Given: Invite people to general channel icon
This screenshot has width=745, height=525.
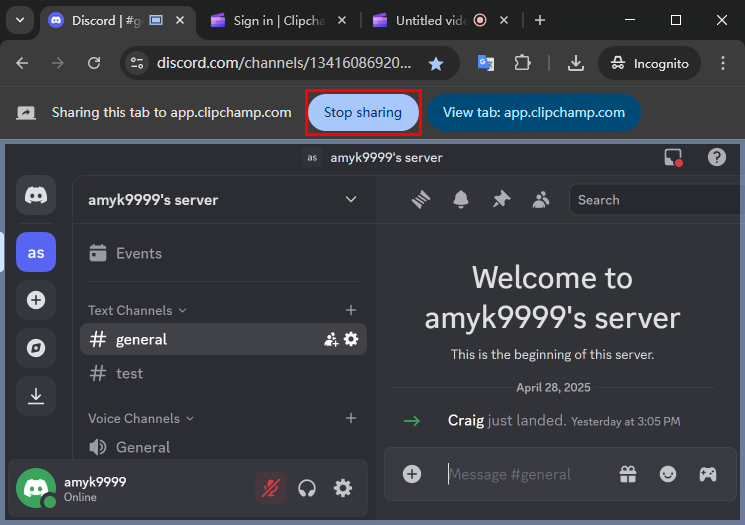Looking at the screenshot, I should [x=331, y=339].
